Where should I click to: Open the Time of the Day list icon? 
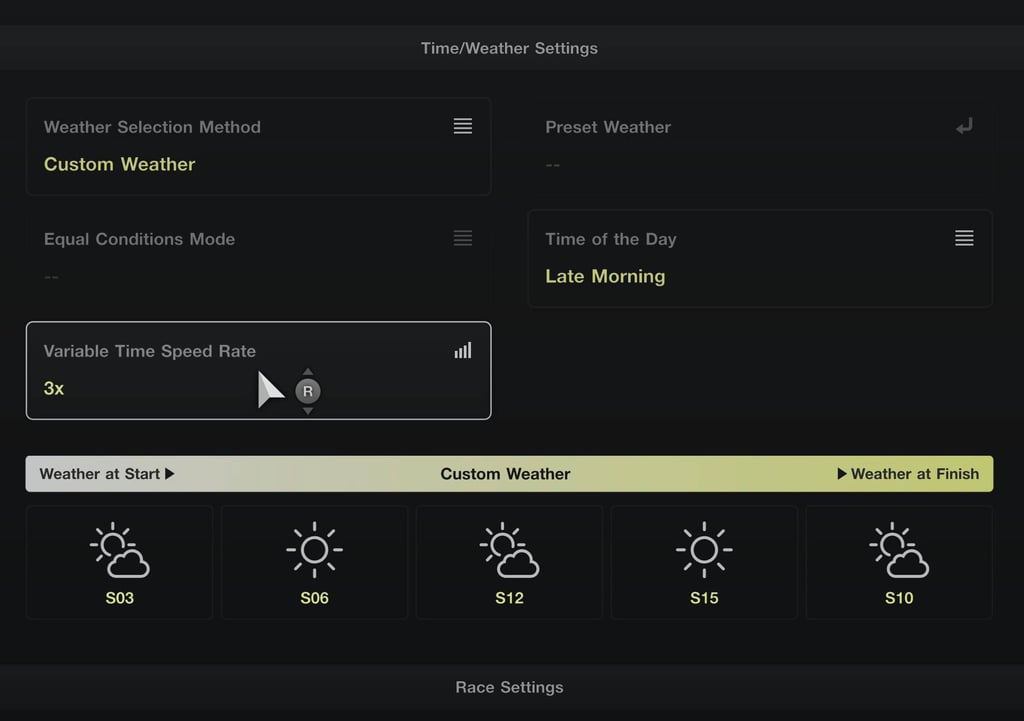pos(964,238)
